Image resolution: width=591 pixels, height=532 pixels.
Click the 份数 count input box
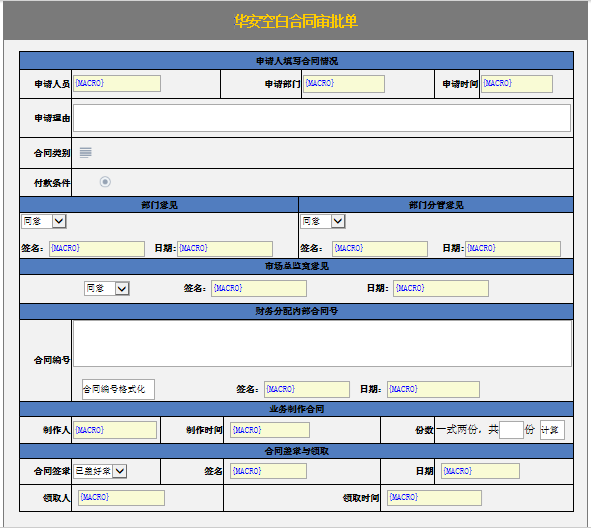[511, 430]
